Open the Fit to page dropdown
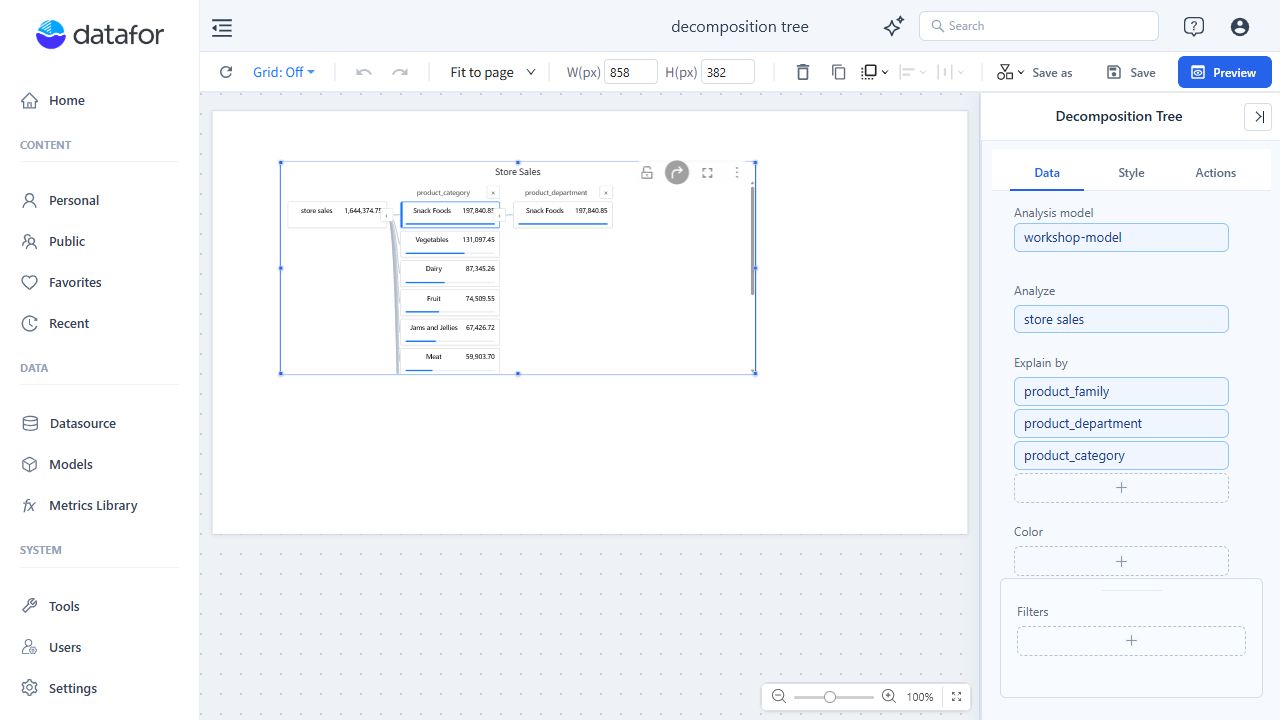The image size is (1280, 720). tap(493, 72)
